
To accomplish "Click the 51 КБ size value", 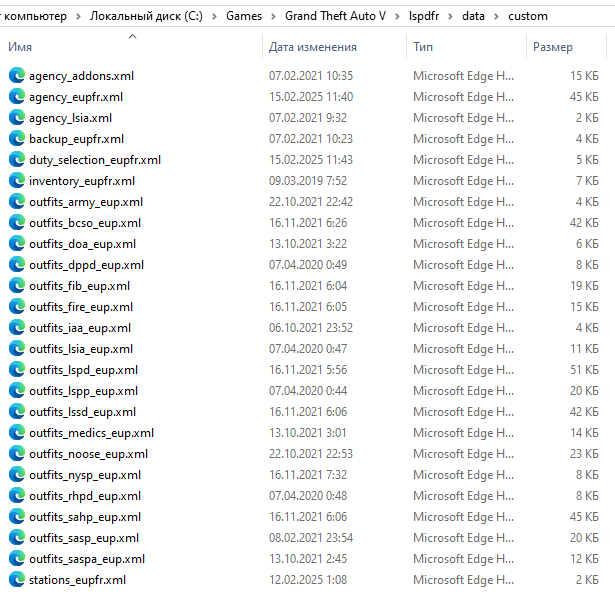I will [x=584, y=370].
